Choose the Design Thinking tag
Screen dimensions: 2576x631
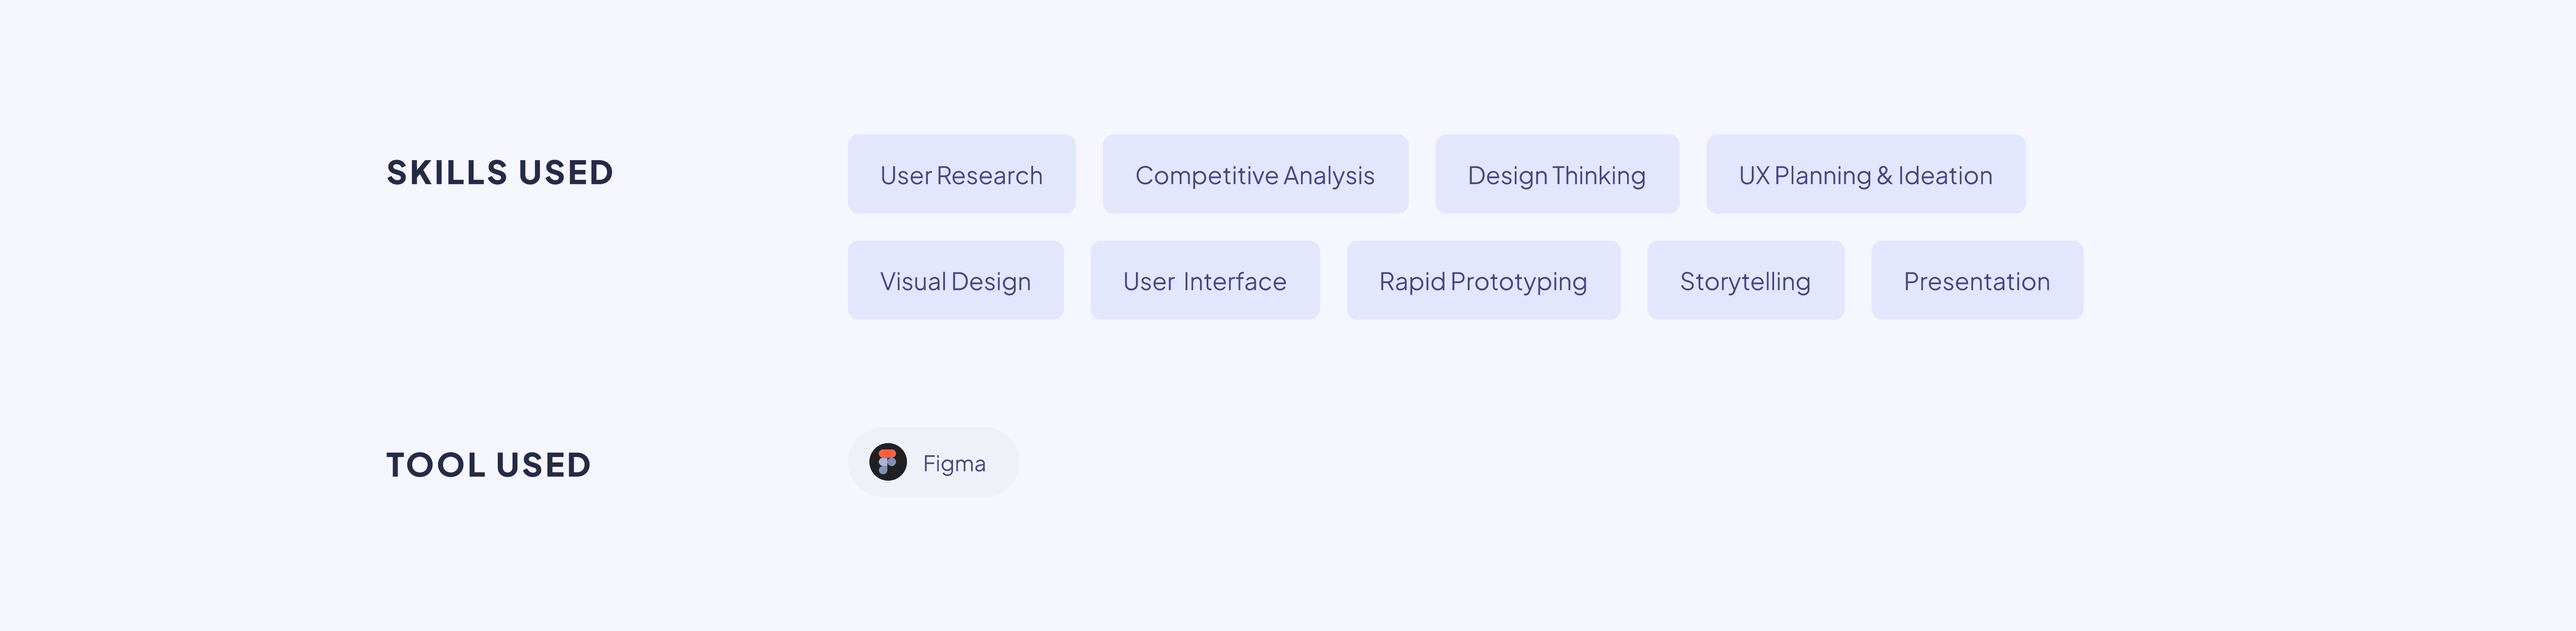[x=1557, y=174]
